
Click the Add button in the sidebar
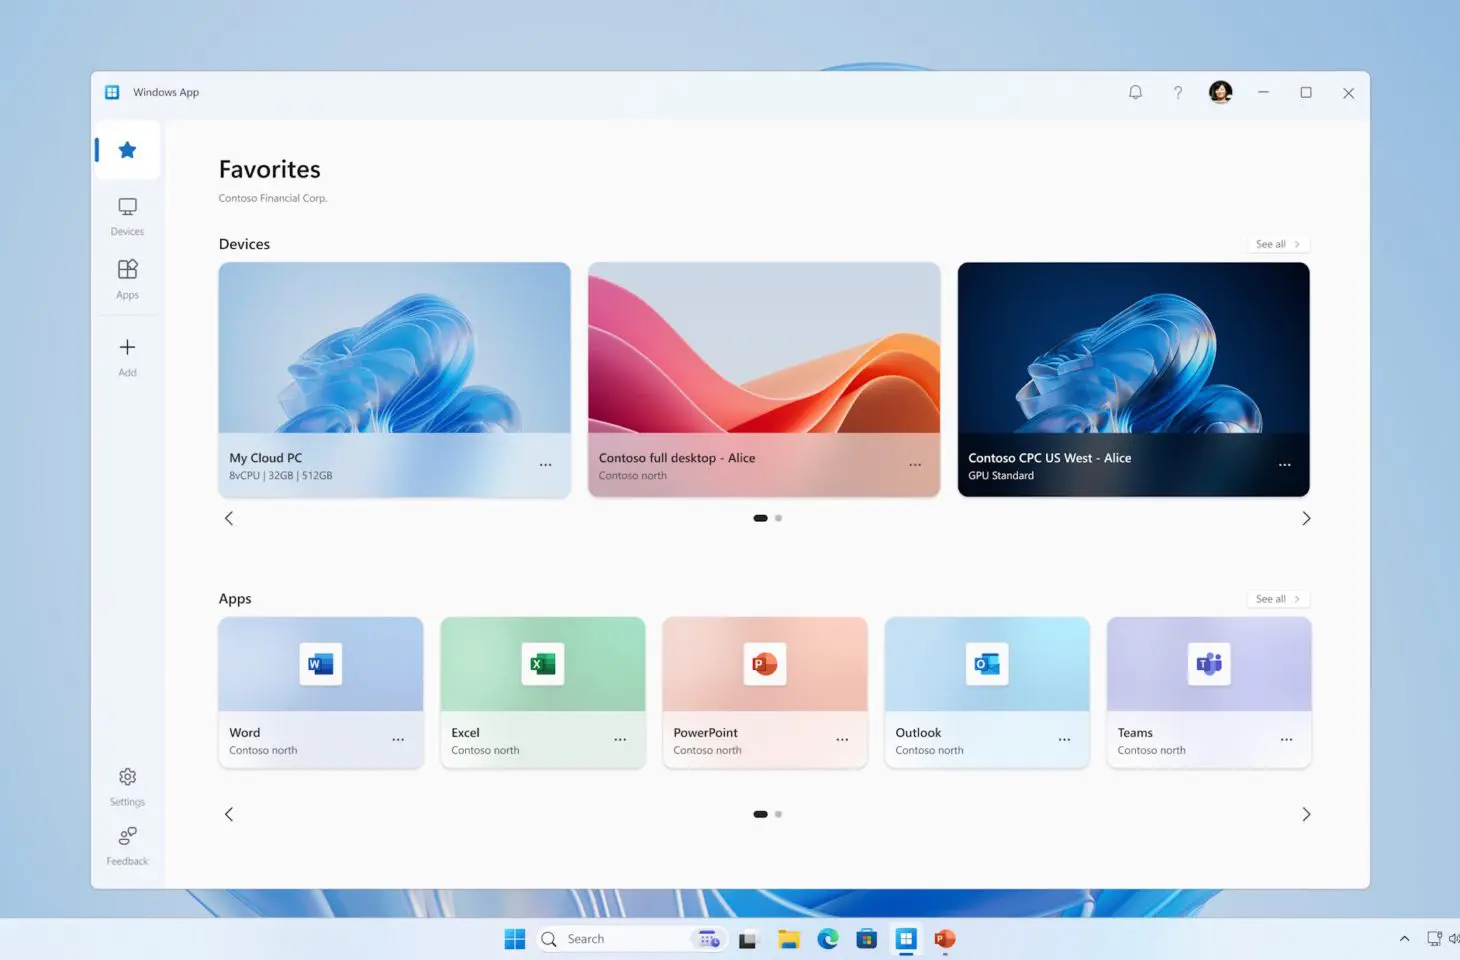point(127,356)
